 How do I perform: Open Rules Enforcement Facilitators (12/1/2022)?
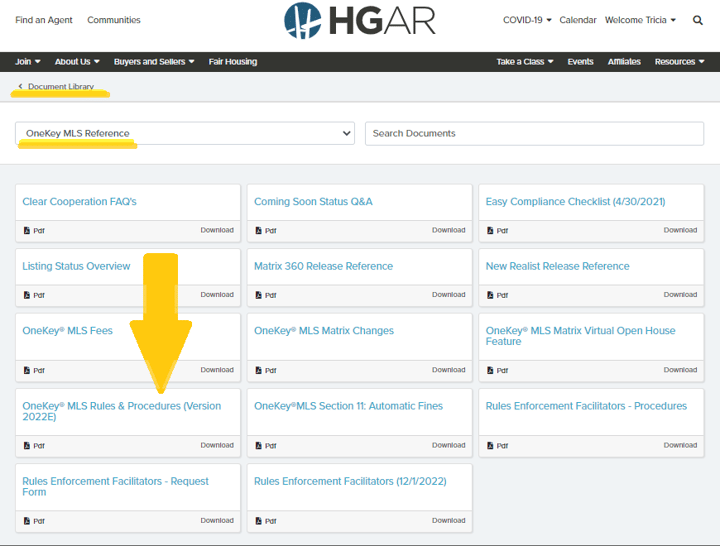(350, 481)
